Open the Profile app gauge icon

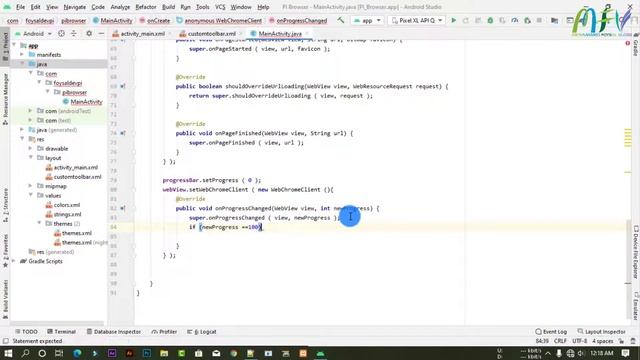tap(515, 20)
